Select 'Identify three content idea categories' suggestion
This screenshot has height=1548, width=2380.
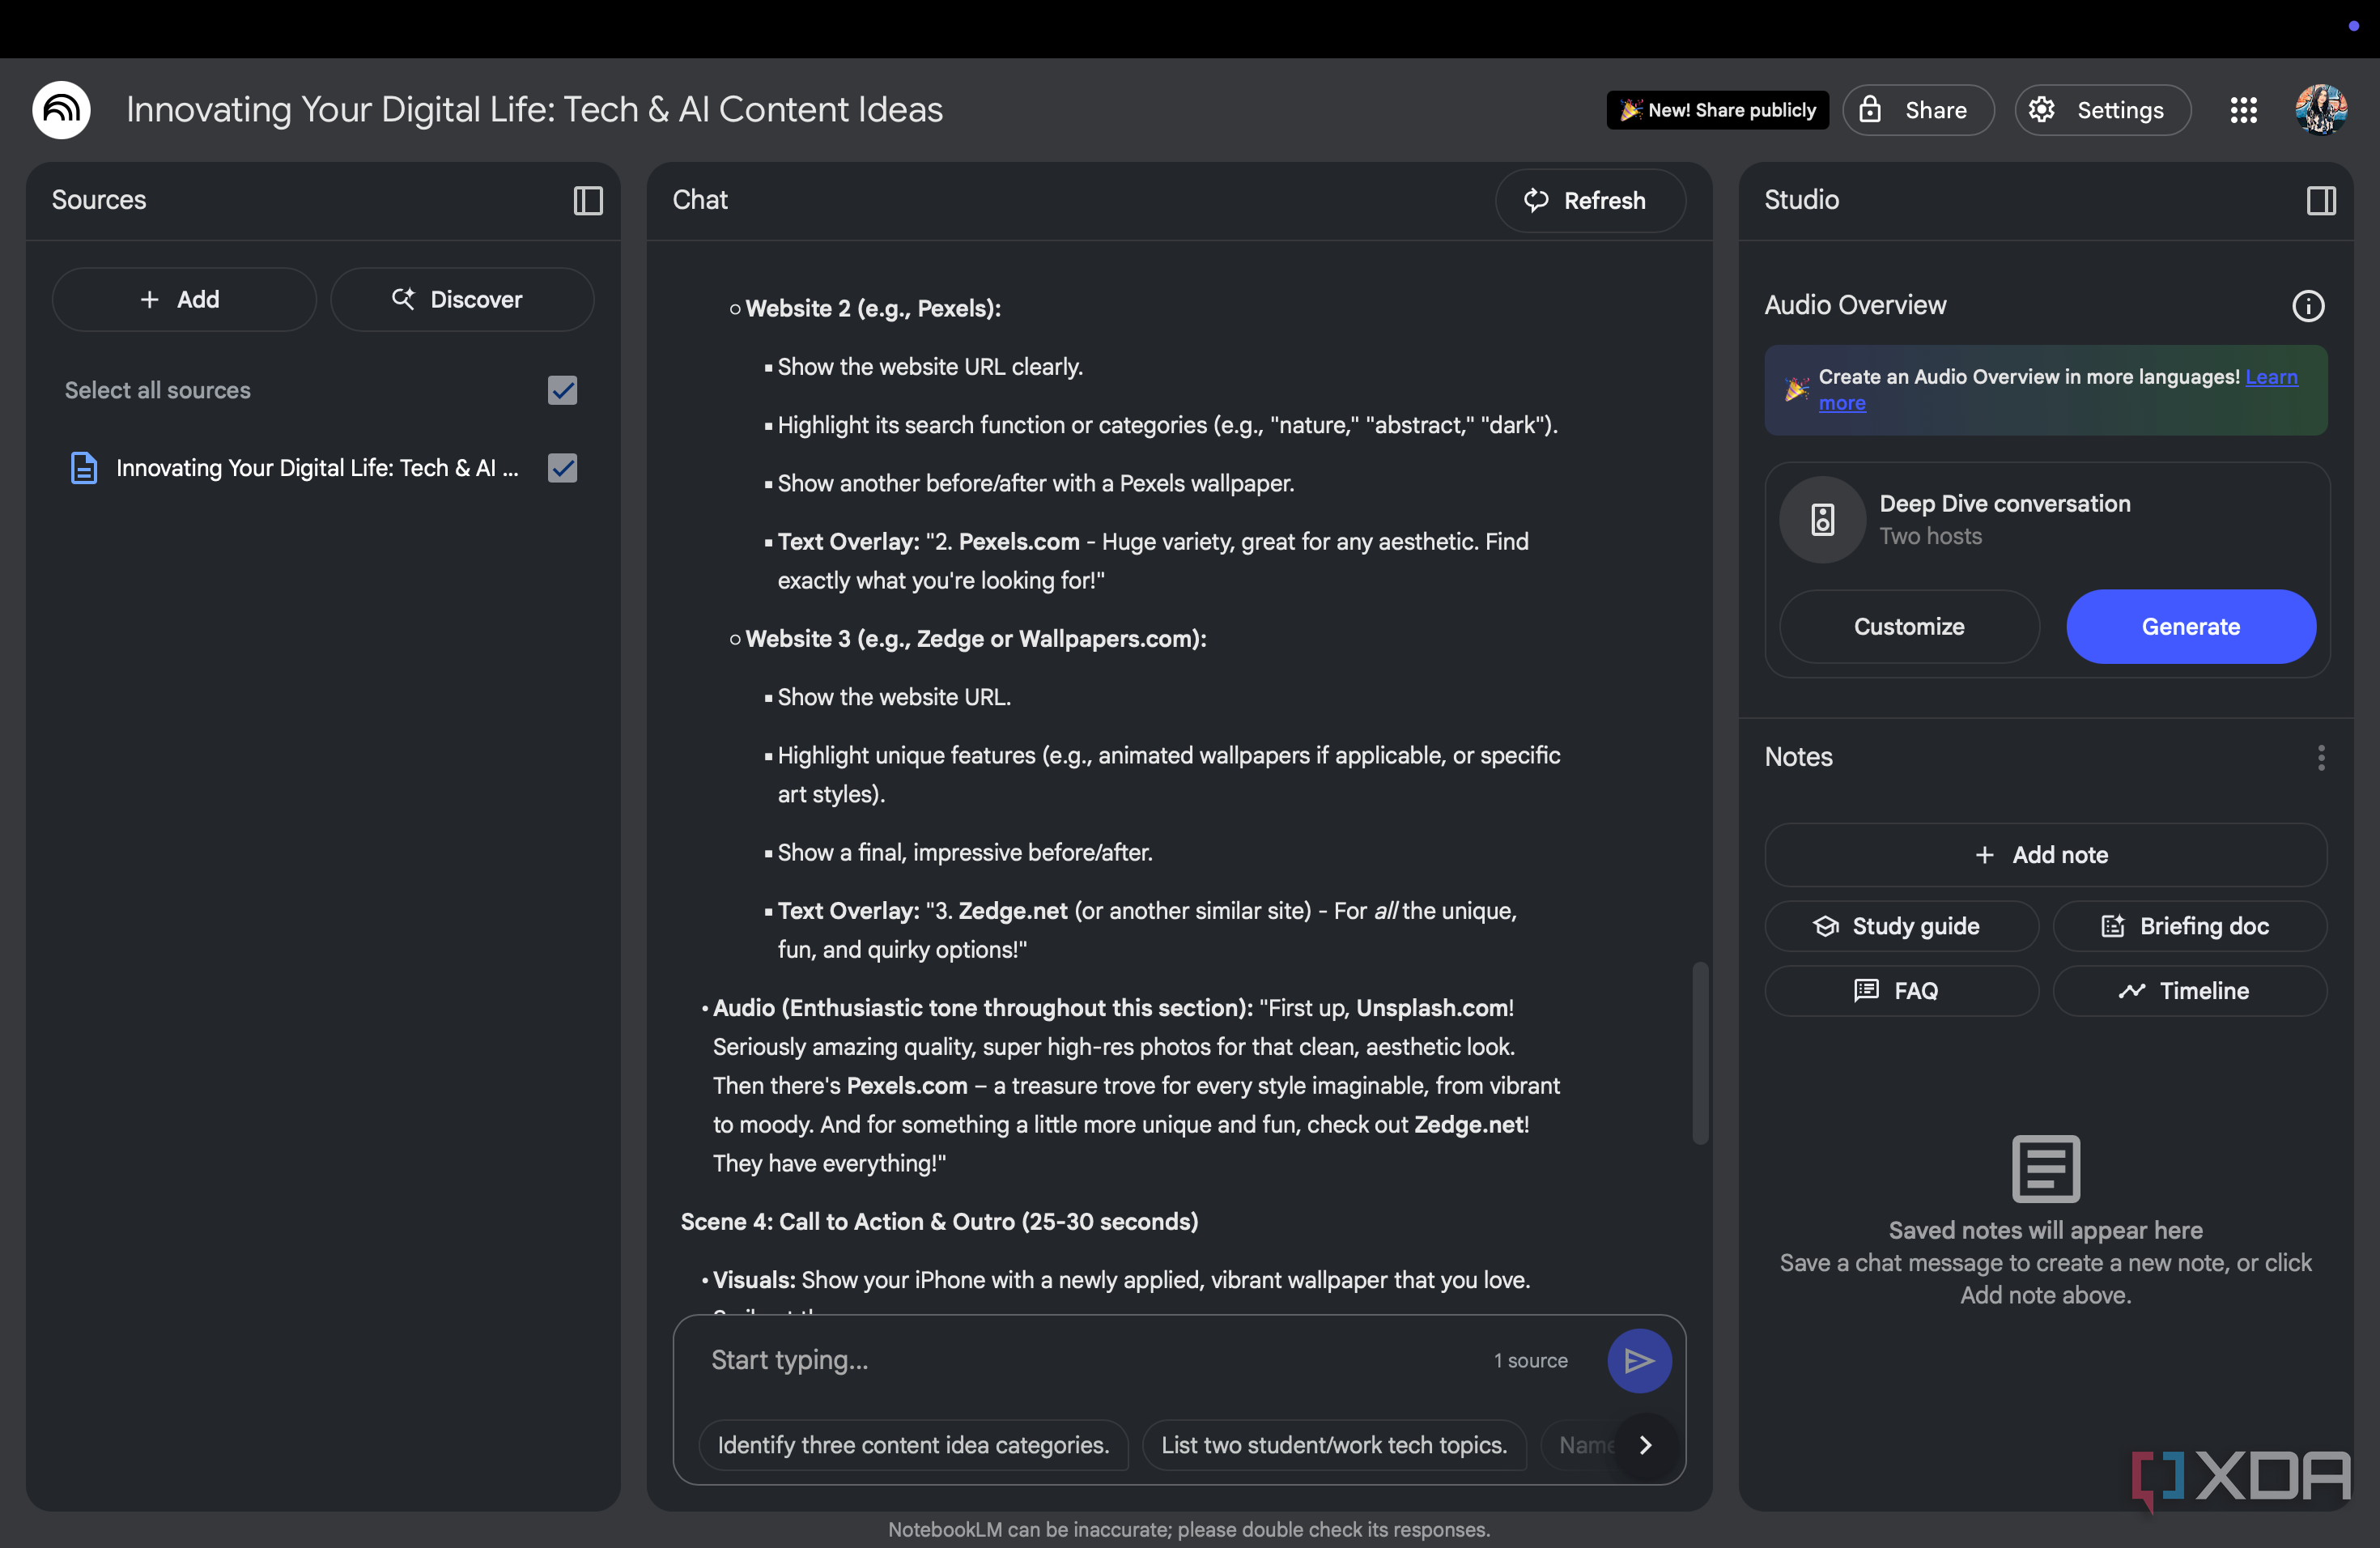pyautogui.click(x=913, y=1445)
